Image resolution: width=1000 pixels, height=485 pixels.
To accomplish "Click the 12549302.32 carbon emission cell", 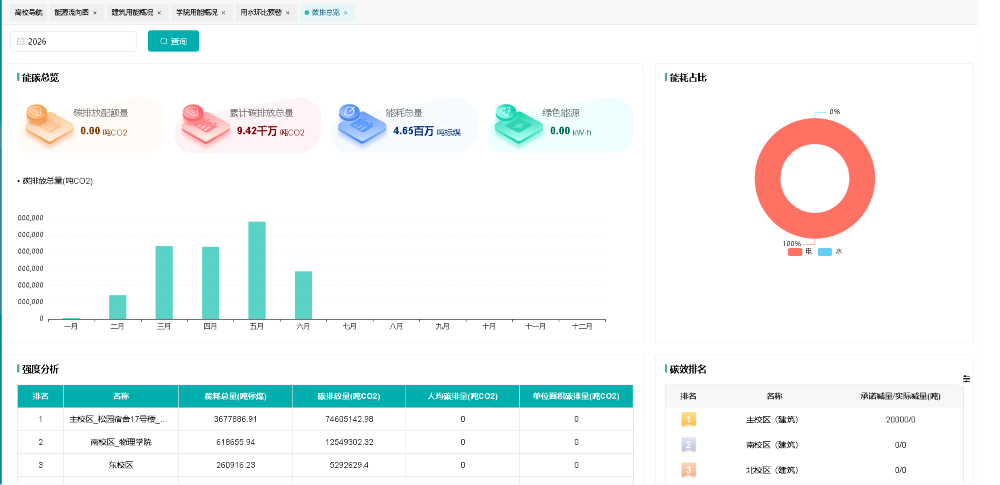I will tap(349, 442).
